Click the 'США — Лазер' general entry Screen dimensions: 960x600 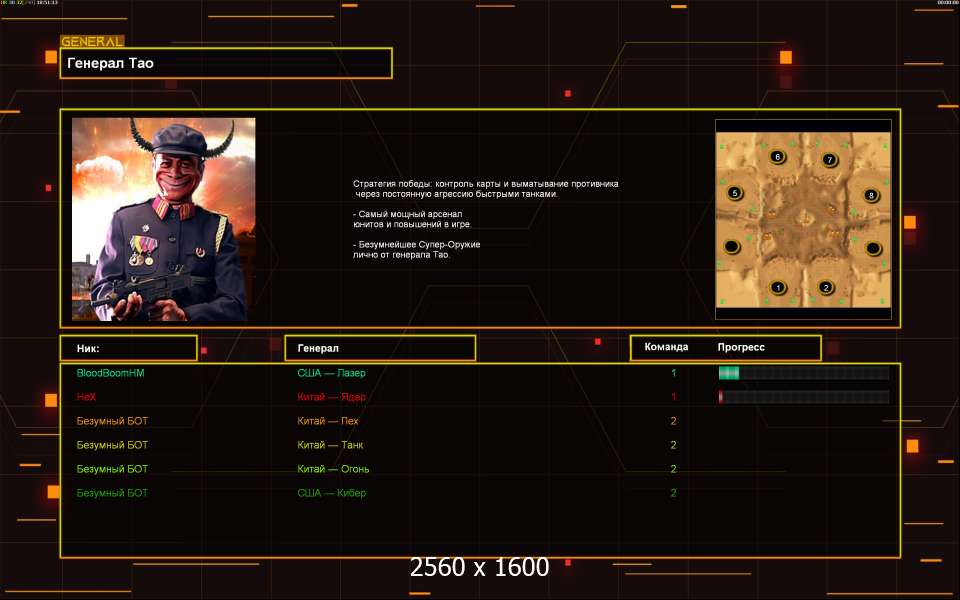(x=331, y=373)
